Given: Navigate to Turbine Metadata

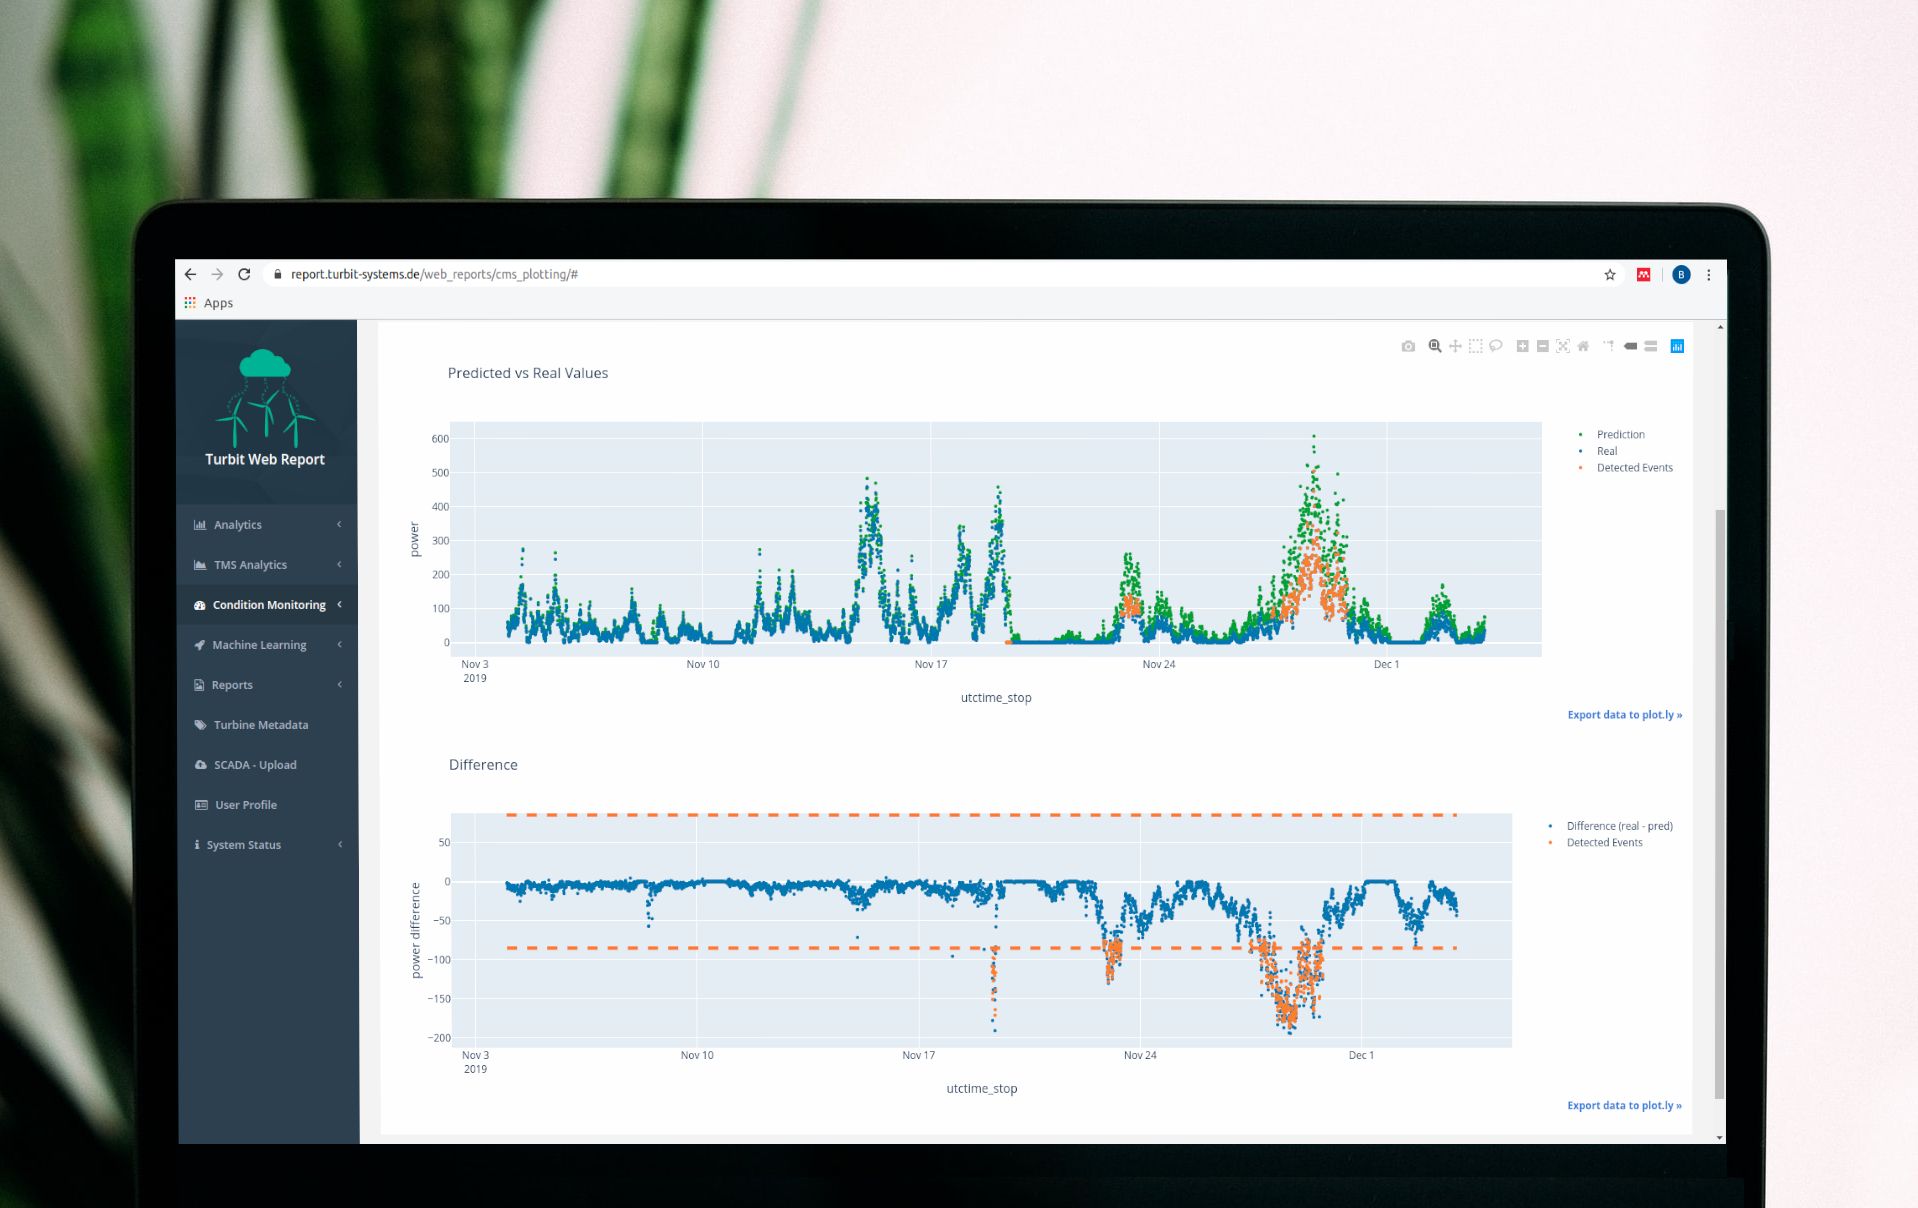Looking at the screenshot, I should coord(259,724).
